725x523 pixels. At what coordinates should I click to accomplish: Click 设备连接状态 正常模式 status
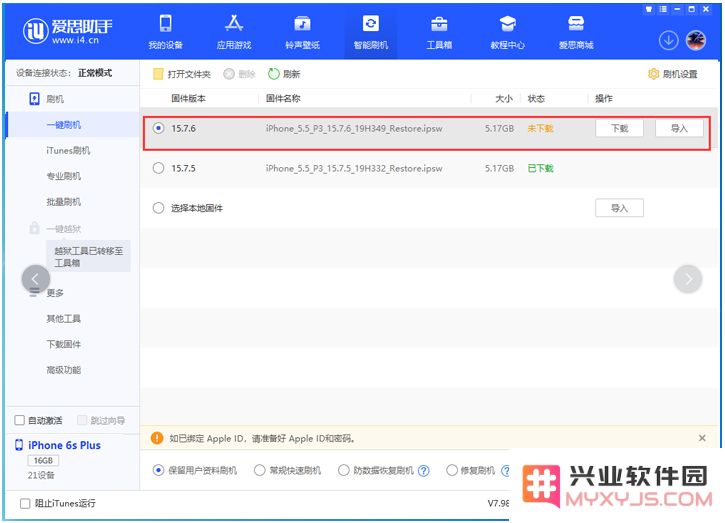click(x=64, y=73)
